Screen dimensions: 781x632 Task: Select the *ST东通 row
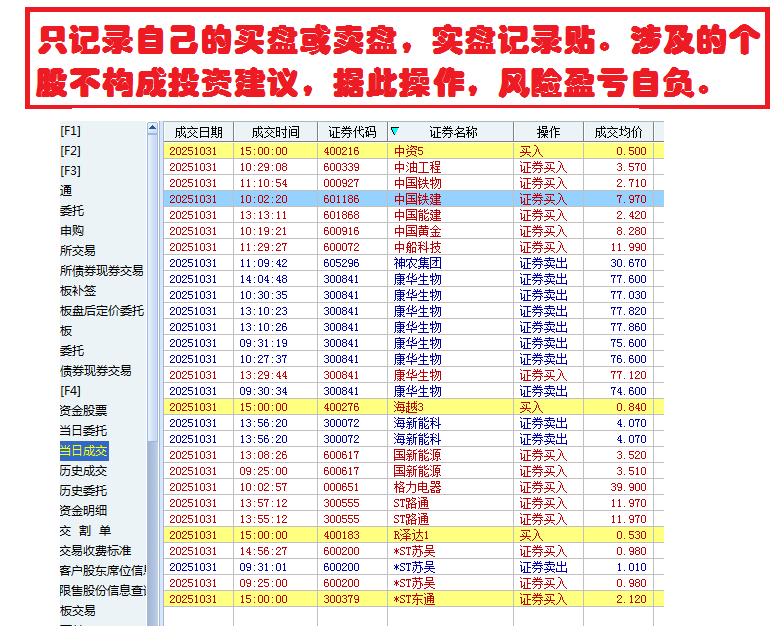click(413, 599)
